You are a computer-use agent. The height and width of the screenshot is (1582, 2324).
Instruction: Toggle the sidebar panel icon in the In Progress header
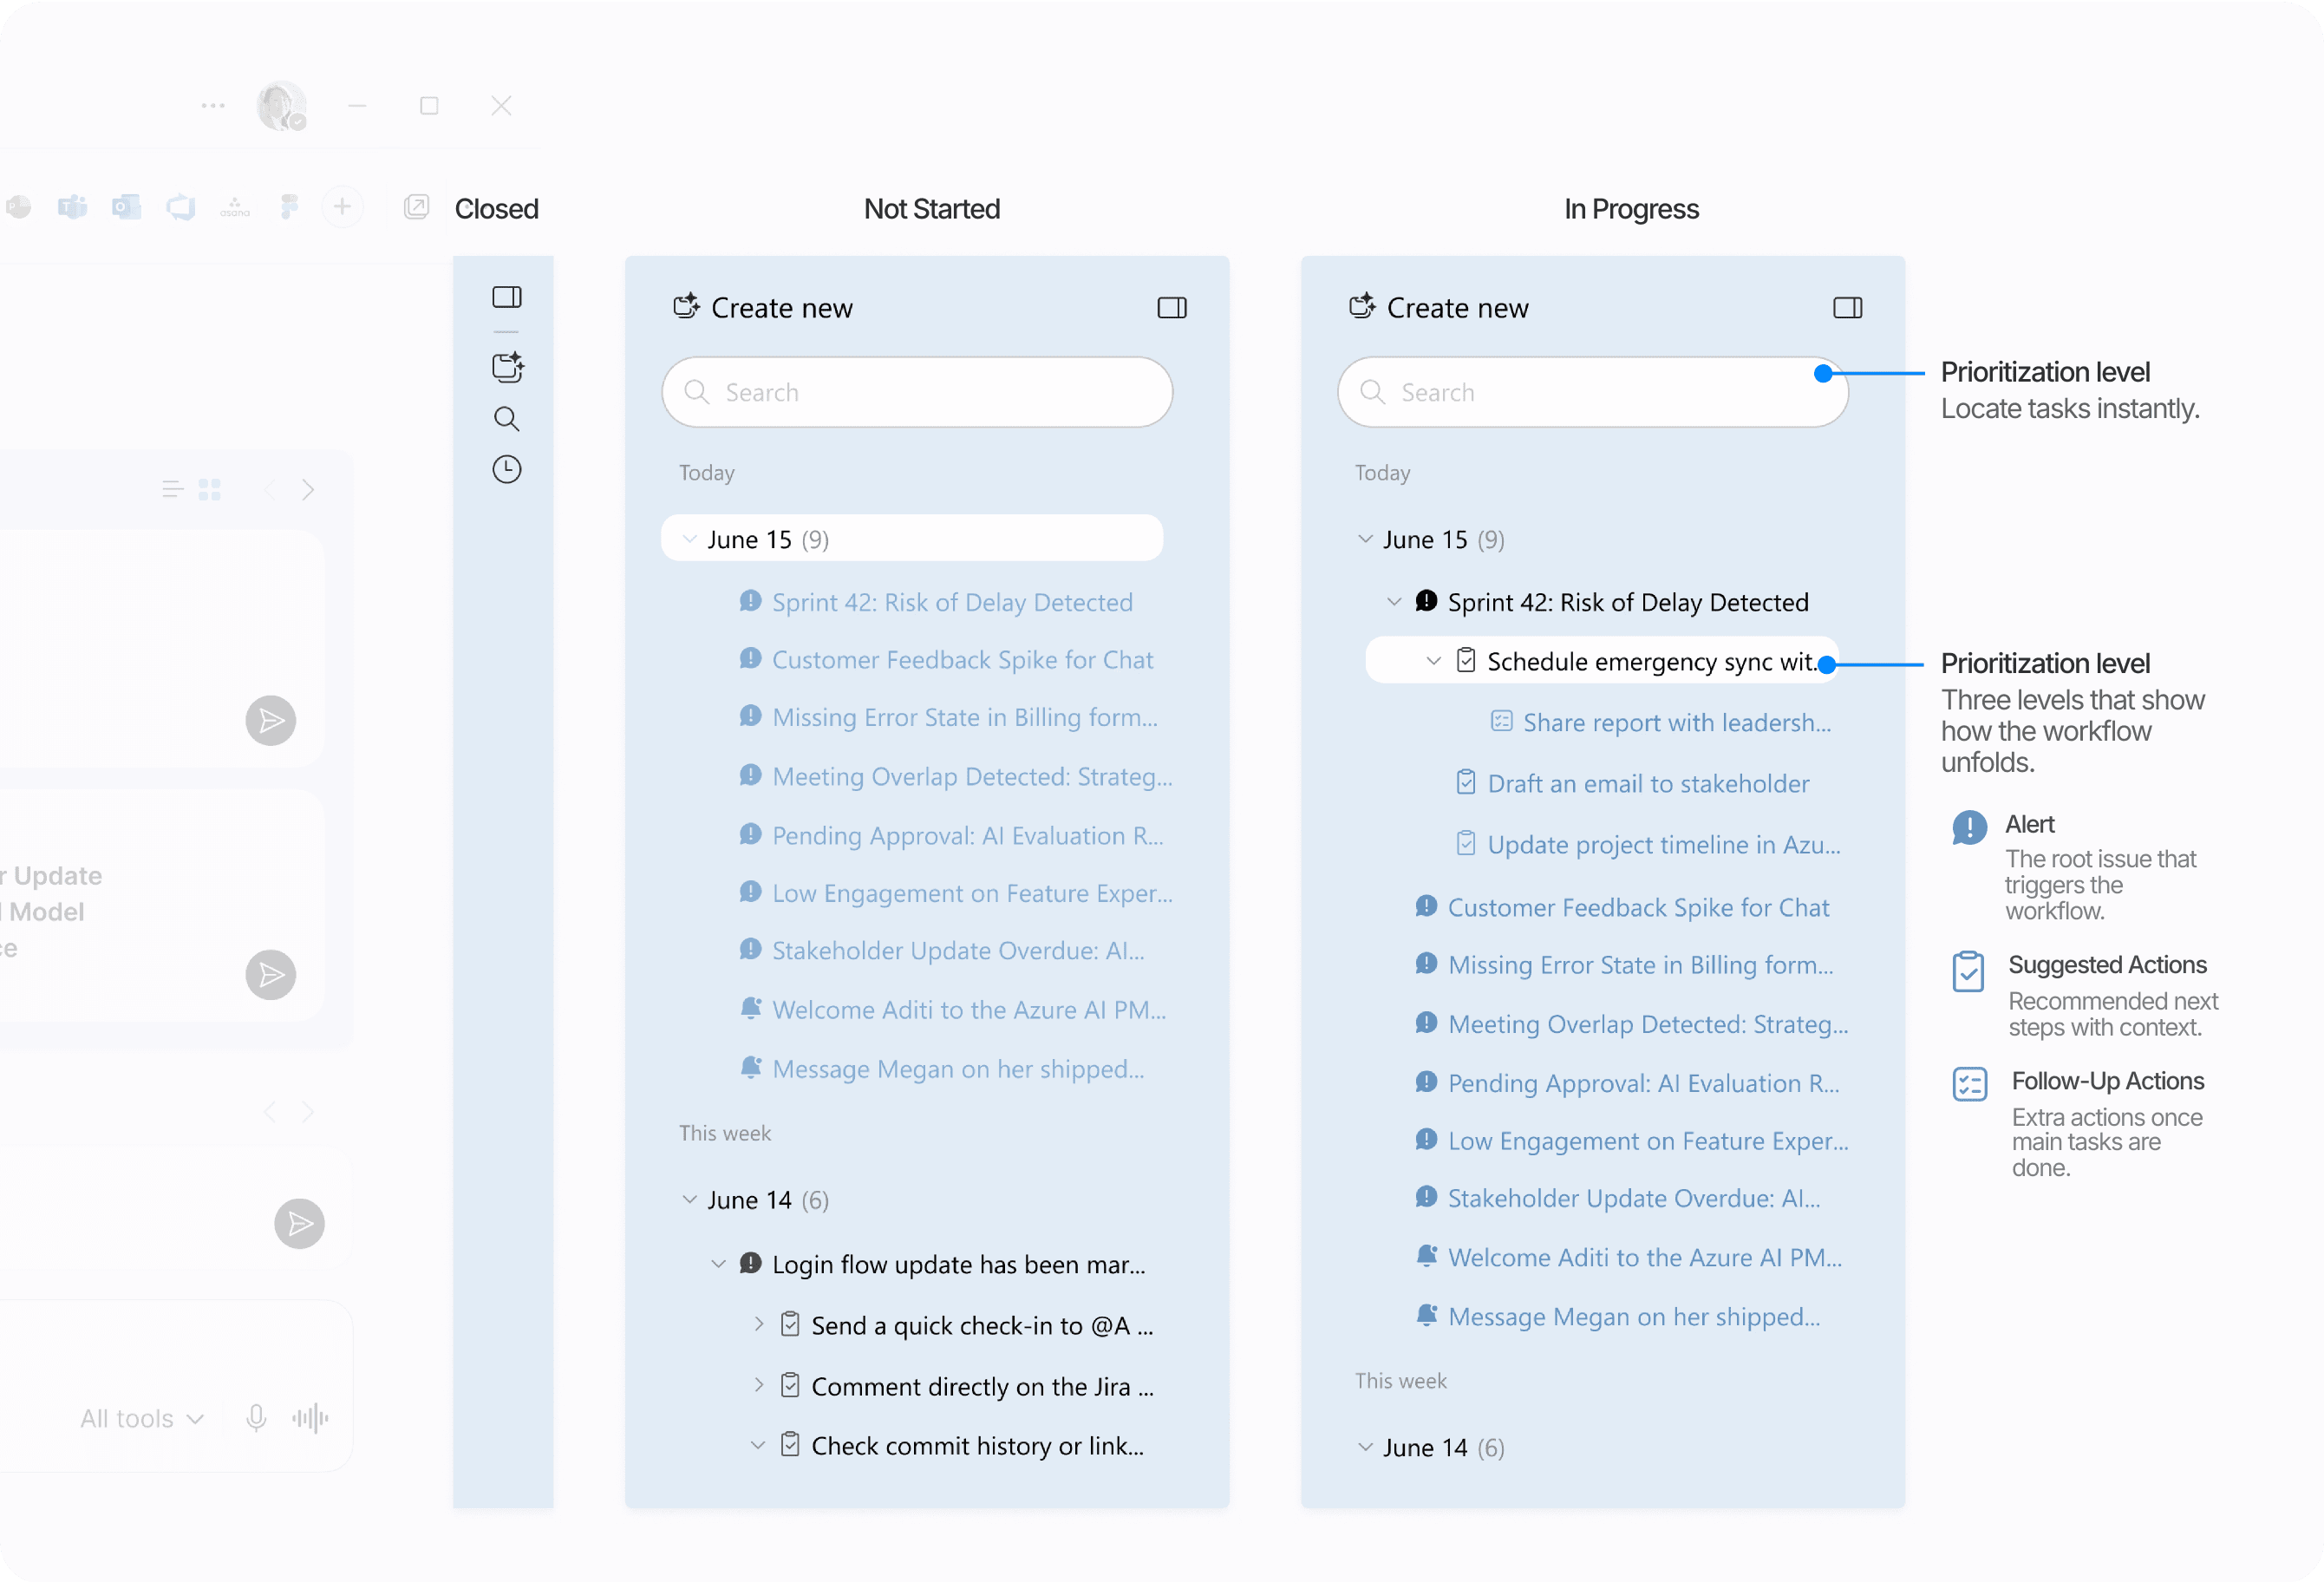pos(1847,308)
